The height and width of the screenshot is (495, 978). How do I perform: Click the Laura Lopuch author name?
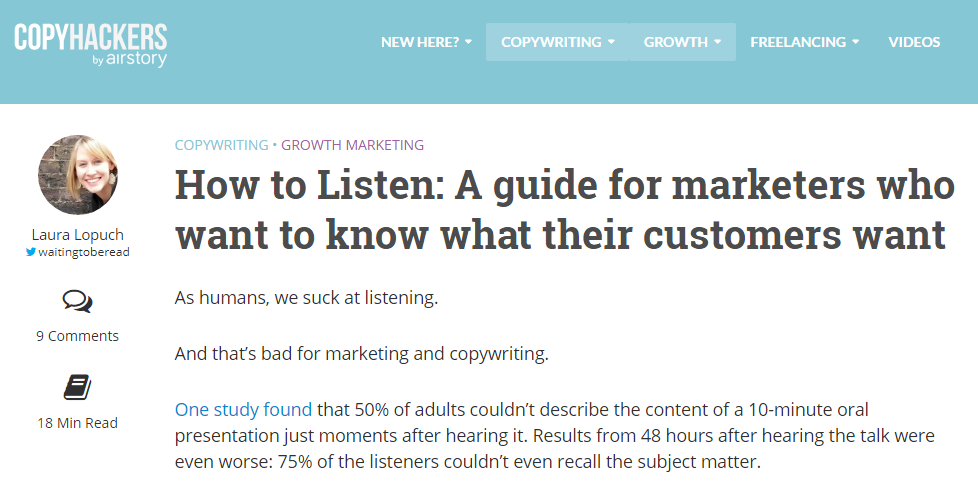pyautogui.click(x=77, y=235)
